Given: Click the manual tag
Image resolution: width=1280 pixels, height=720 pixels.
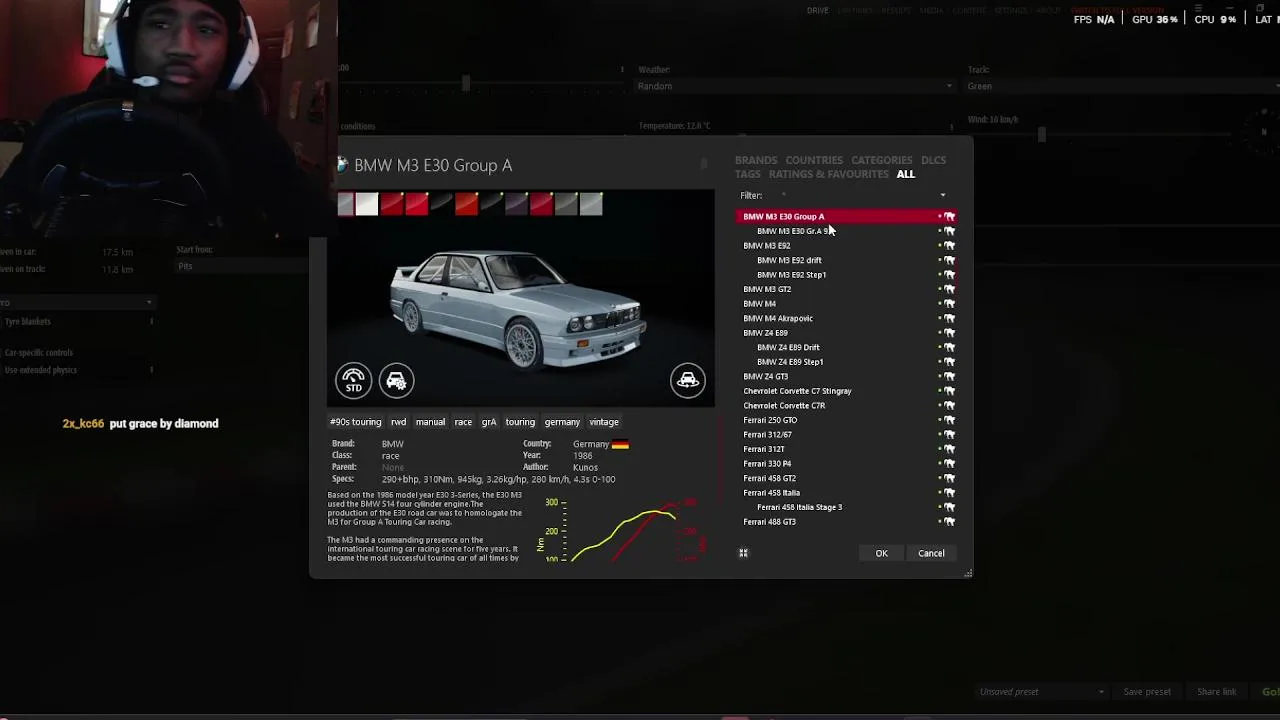Looking at the screenshot, I should coord(430,422).
